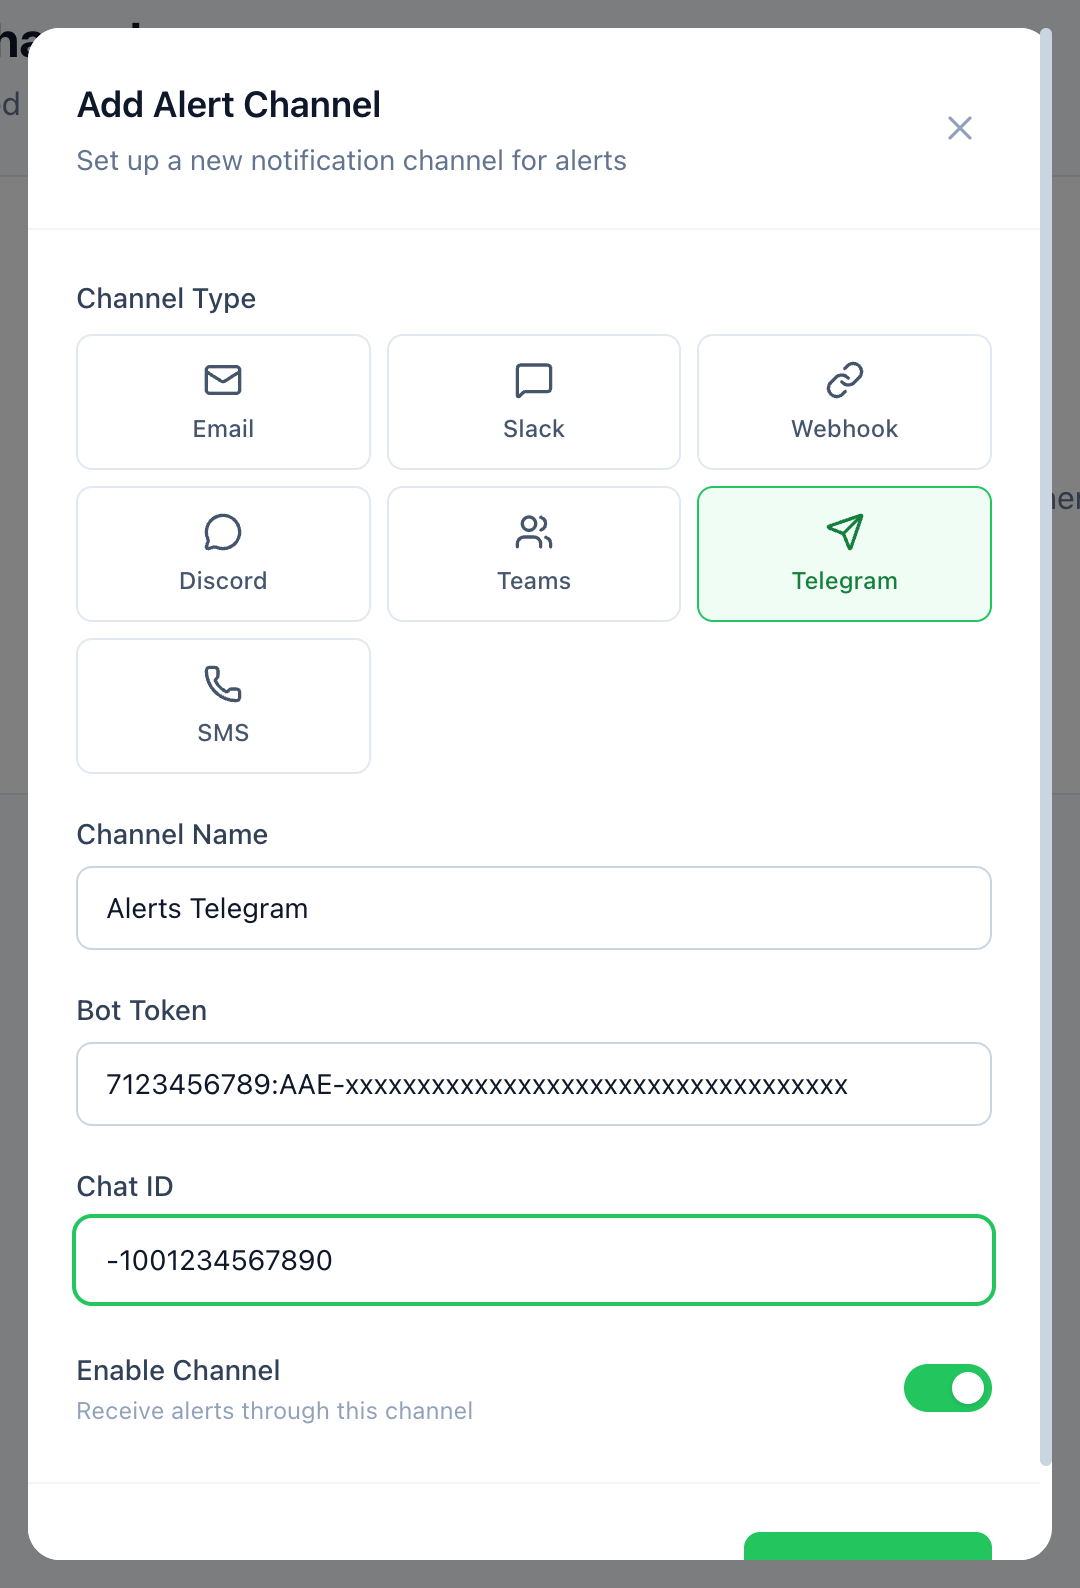Select the SMS channel type
1080x1588 pixels.
pos(223,706)
